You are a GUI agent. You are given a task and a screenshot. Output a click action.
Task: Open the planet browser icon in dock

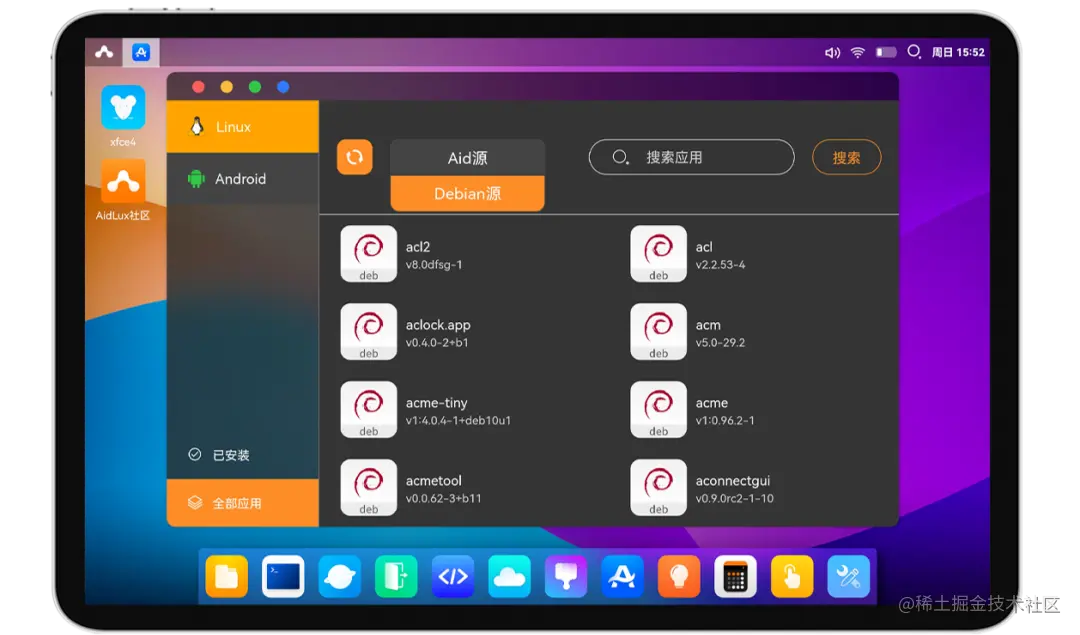340,576
